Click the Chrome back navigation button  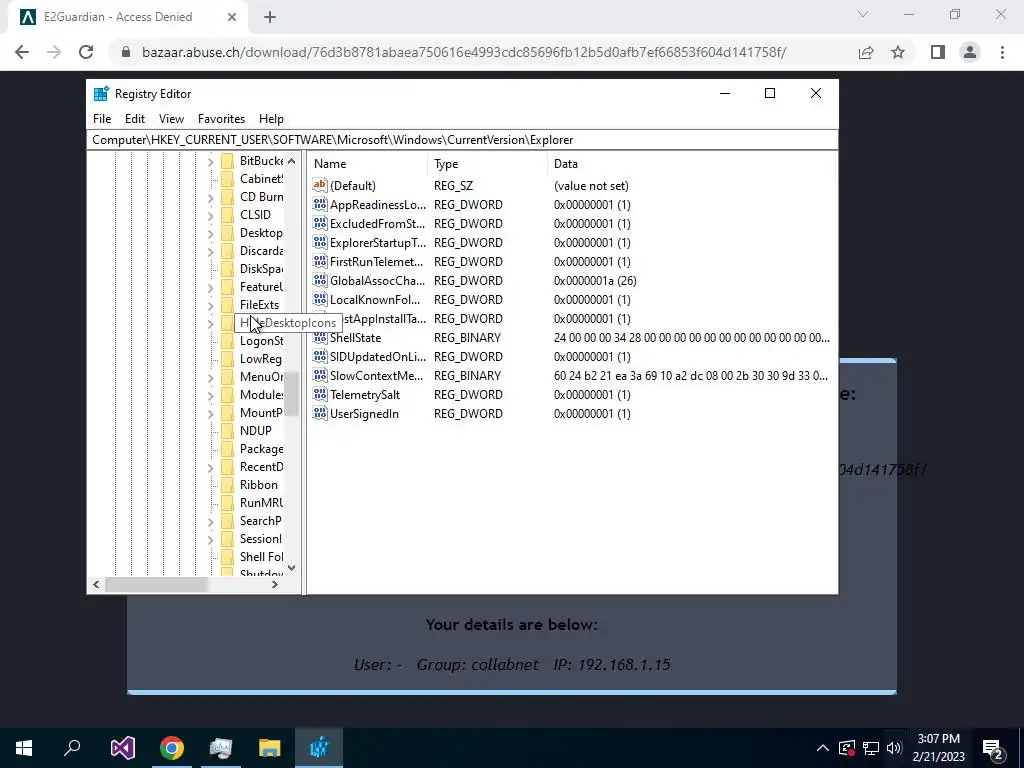click(22, 52)
